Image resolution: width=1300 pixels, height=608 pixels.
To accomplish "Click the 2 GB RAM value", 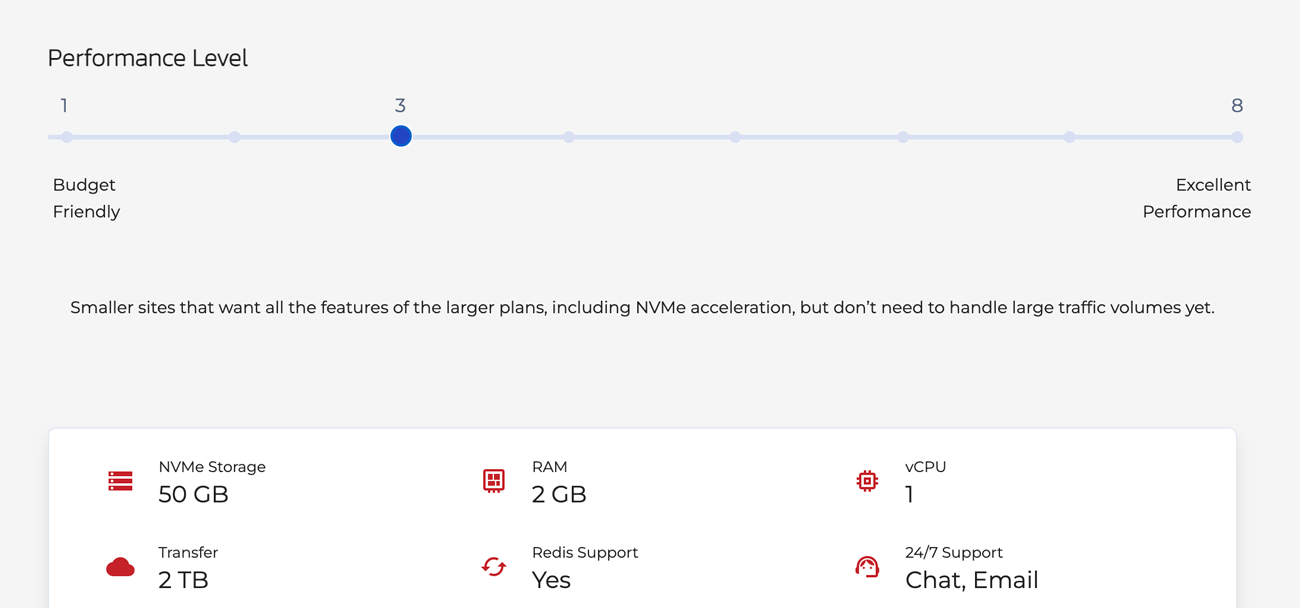I will (x=559, y=494).
